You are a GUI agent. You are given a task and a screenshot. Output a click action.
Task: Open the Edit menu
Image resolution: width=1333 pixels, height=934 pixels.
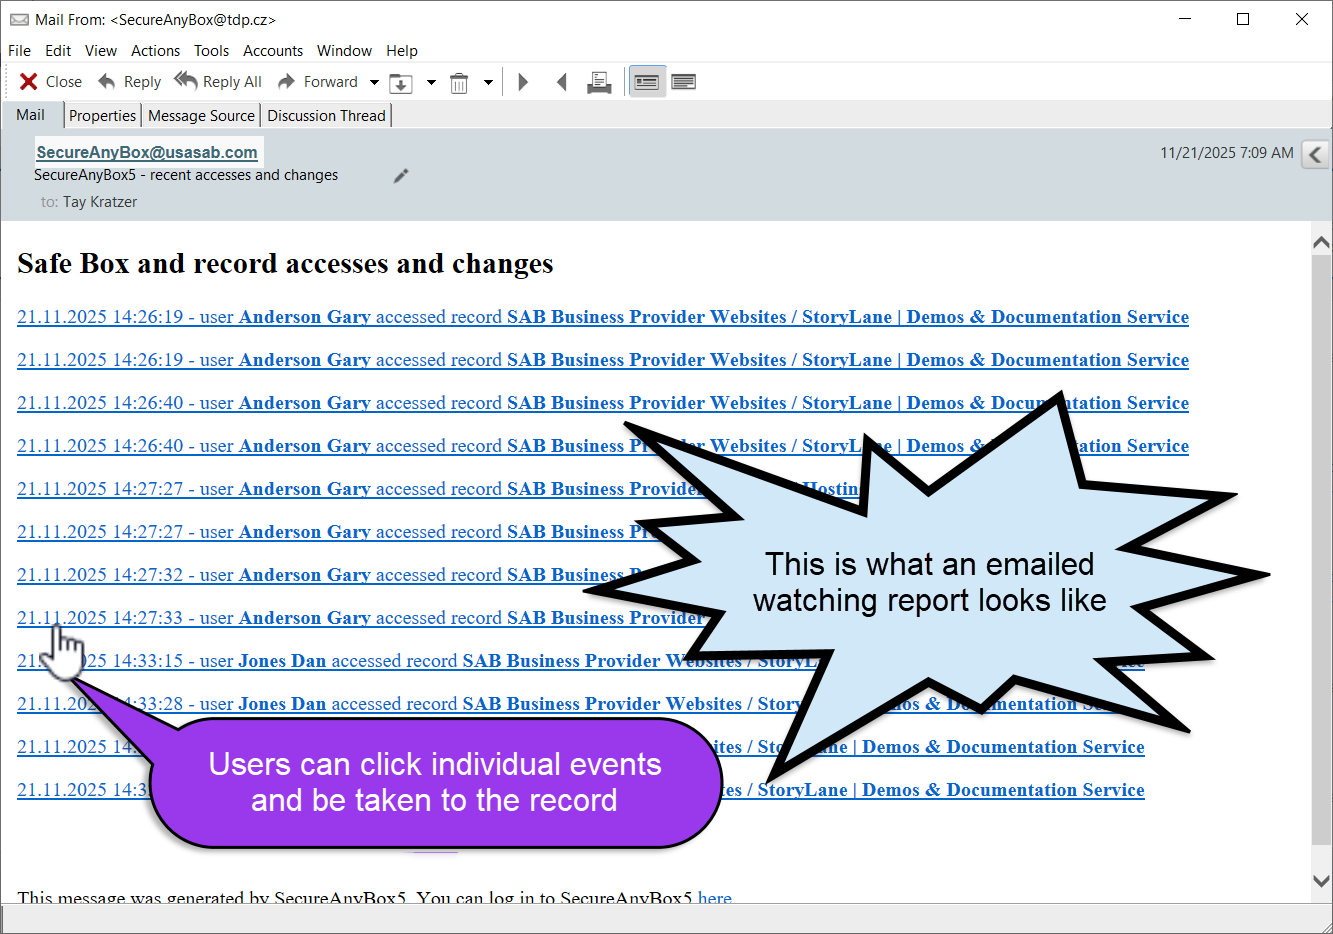click(x=58, y=51)
